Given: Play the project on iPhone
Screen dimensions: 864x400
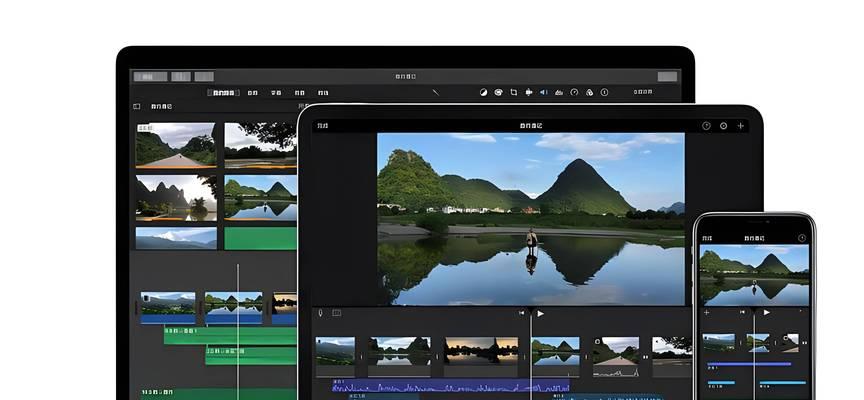Looking at the screenshot, I should pos(766,312).
